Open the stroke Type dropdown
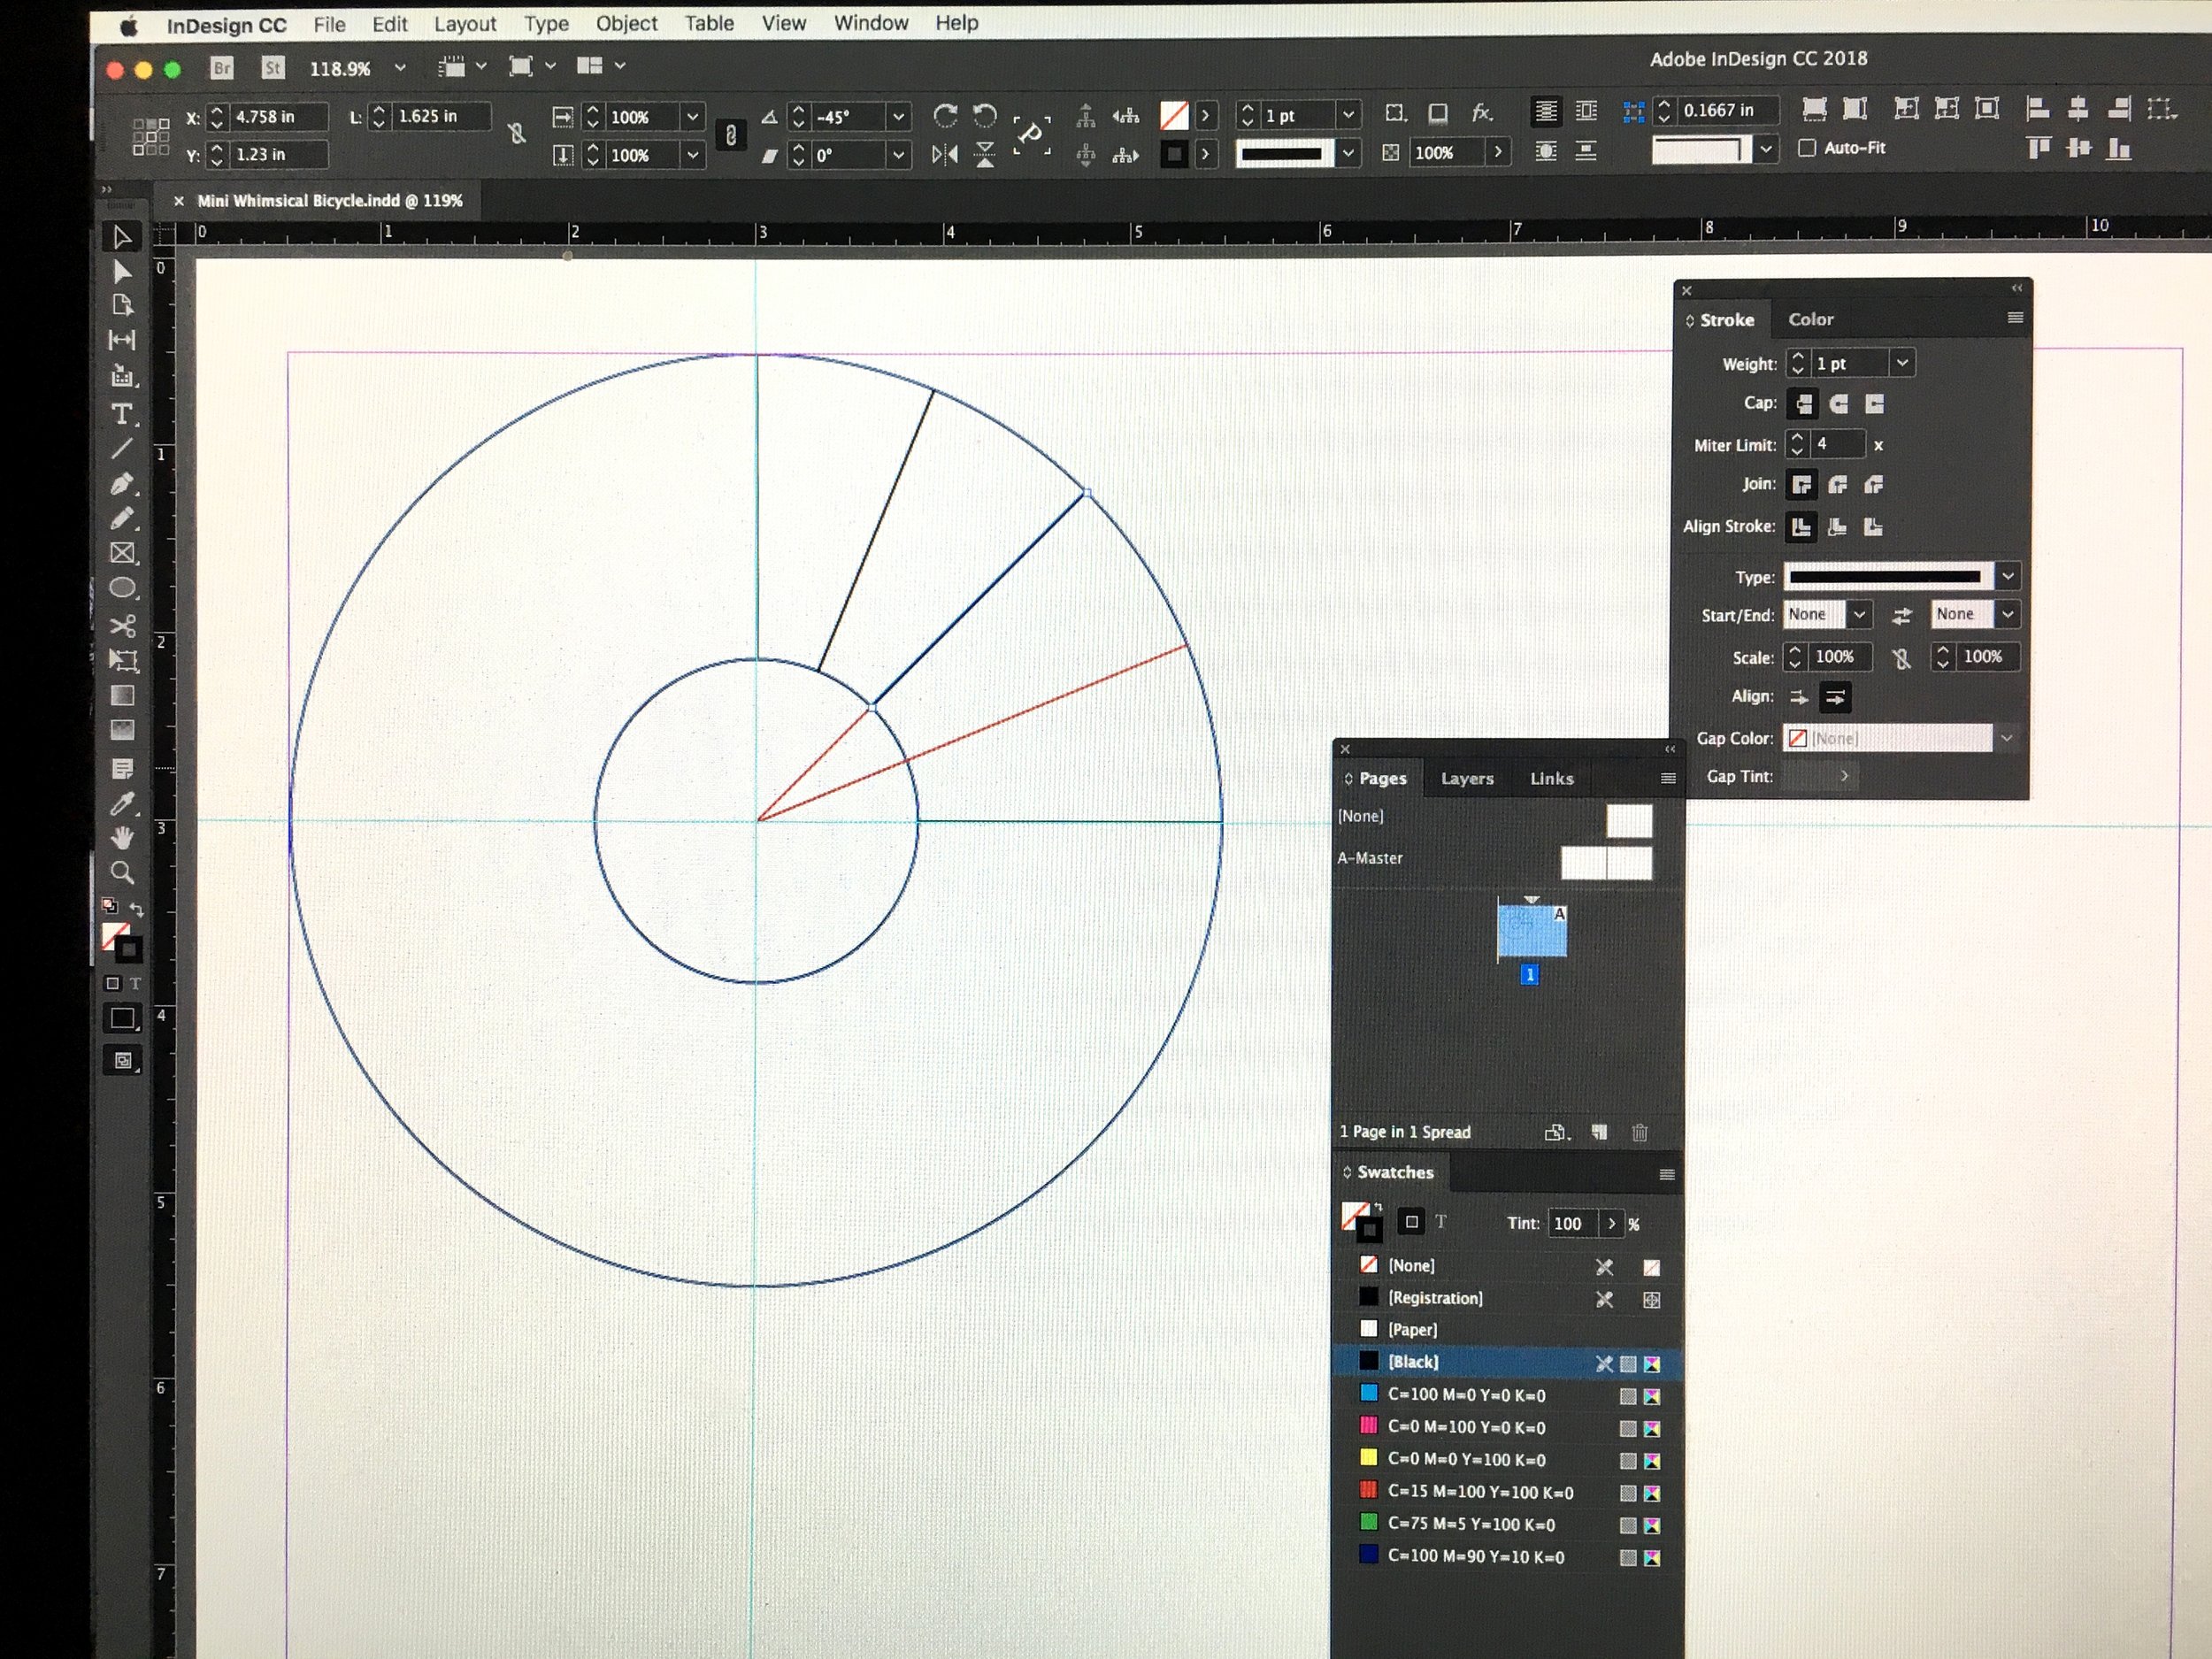 pos(2007,576)
